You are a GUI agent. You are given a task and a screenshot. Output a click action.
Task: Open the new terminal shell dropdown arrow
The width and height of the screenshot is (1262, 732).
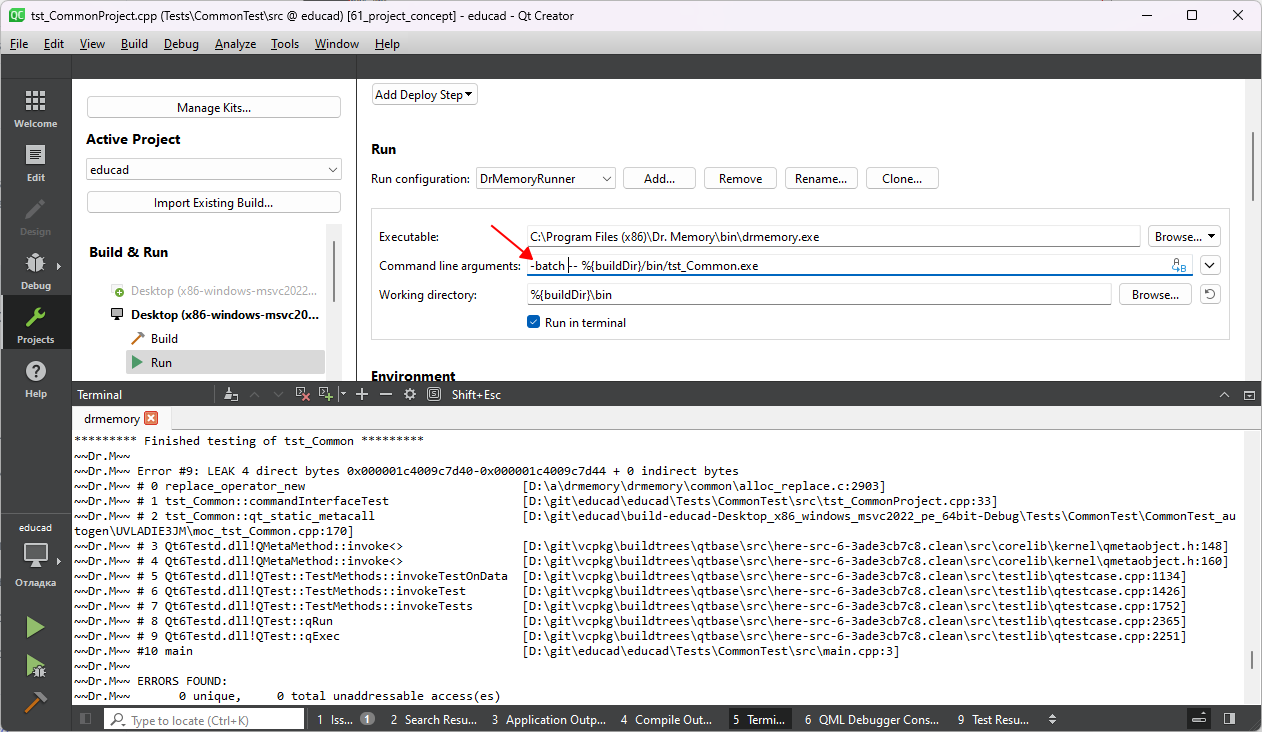click(x=343, y=395)
